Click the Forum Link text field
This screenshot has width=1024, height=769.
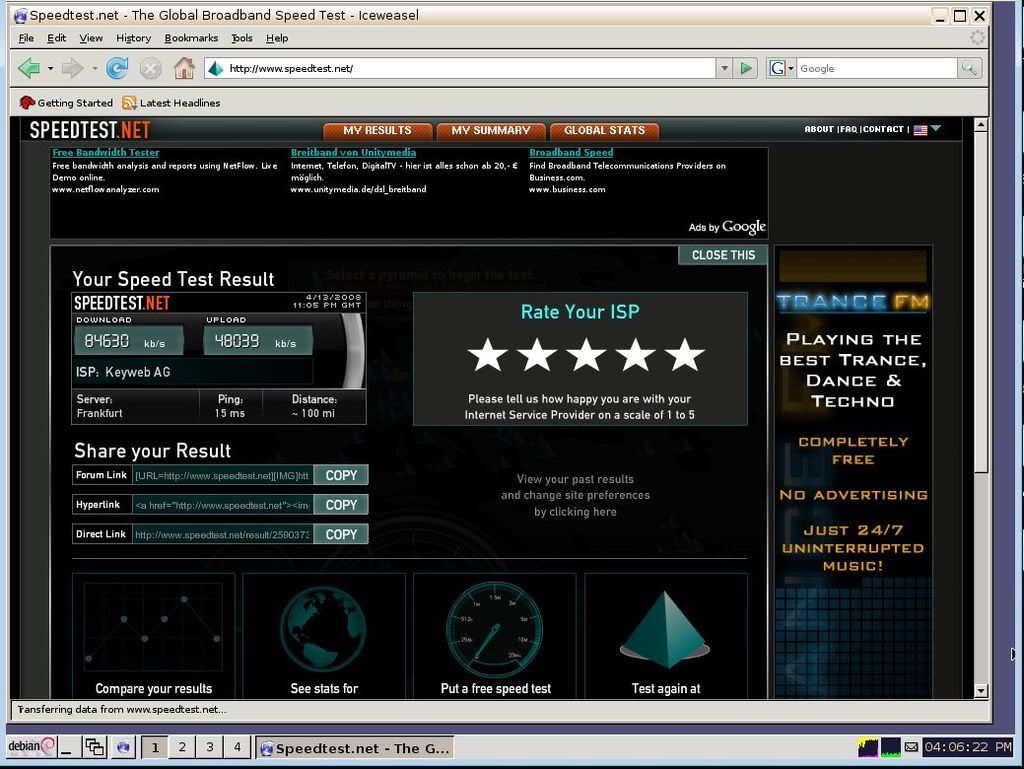[223, 475]
